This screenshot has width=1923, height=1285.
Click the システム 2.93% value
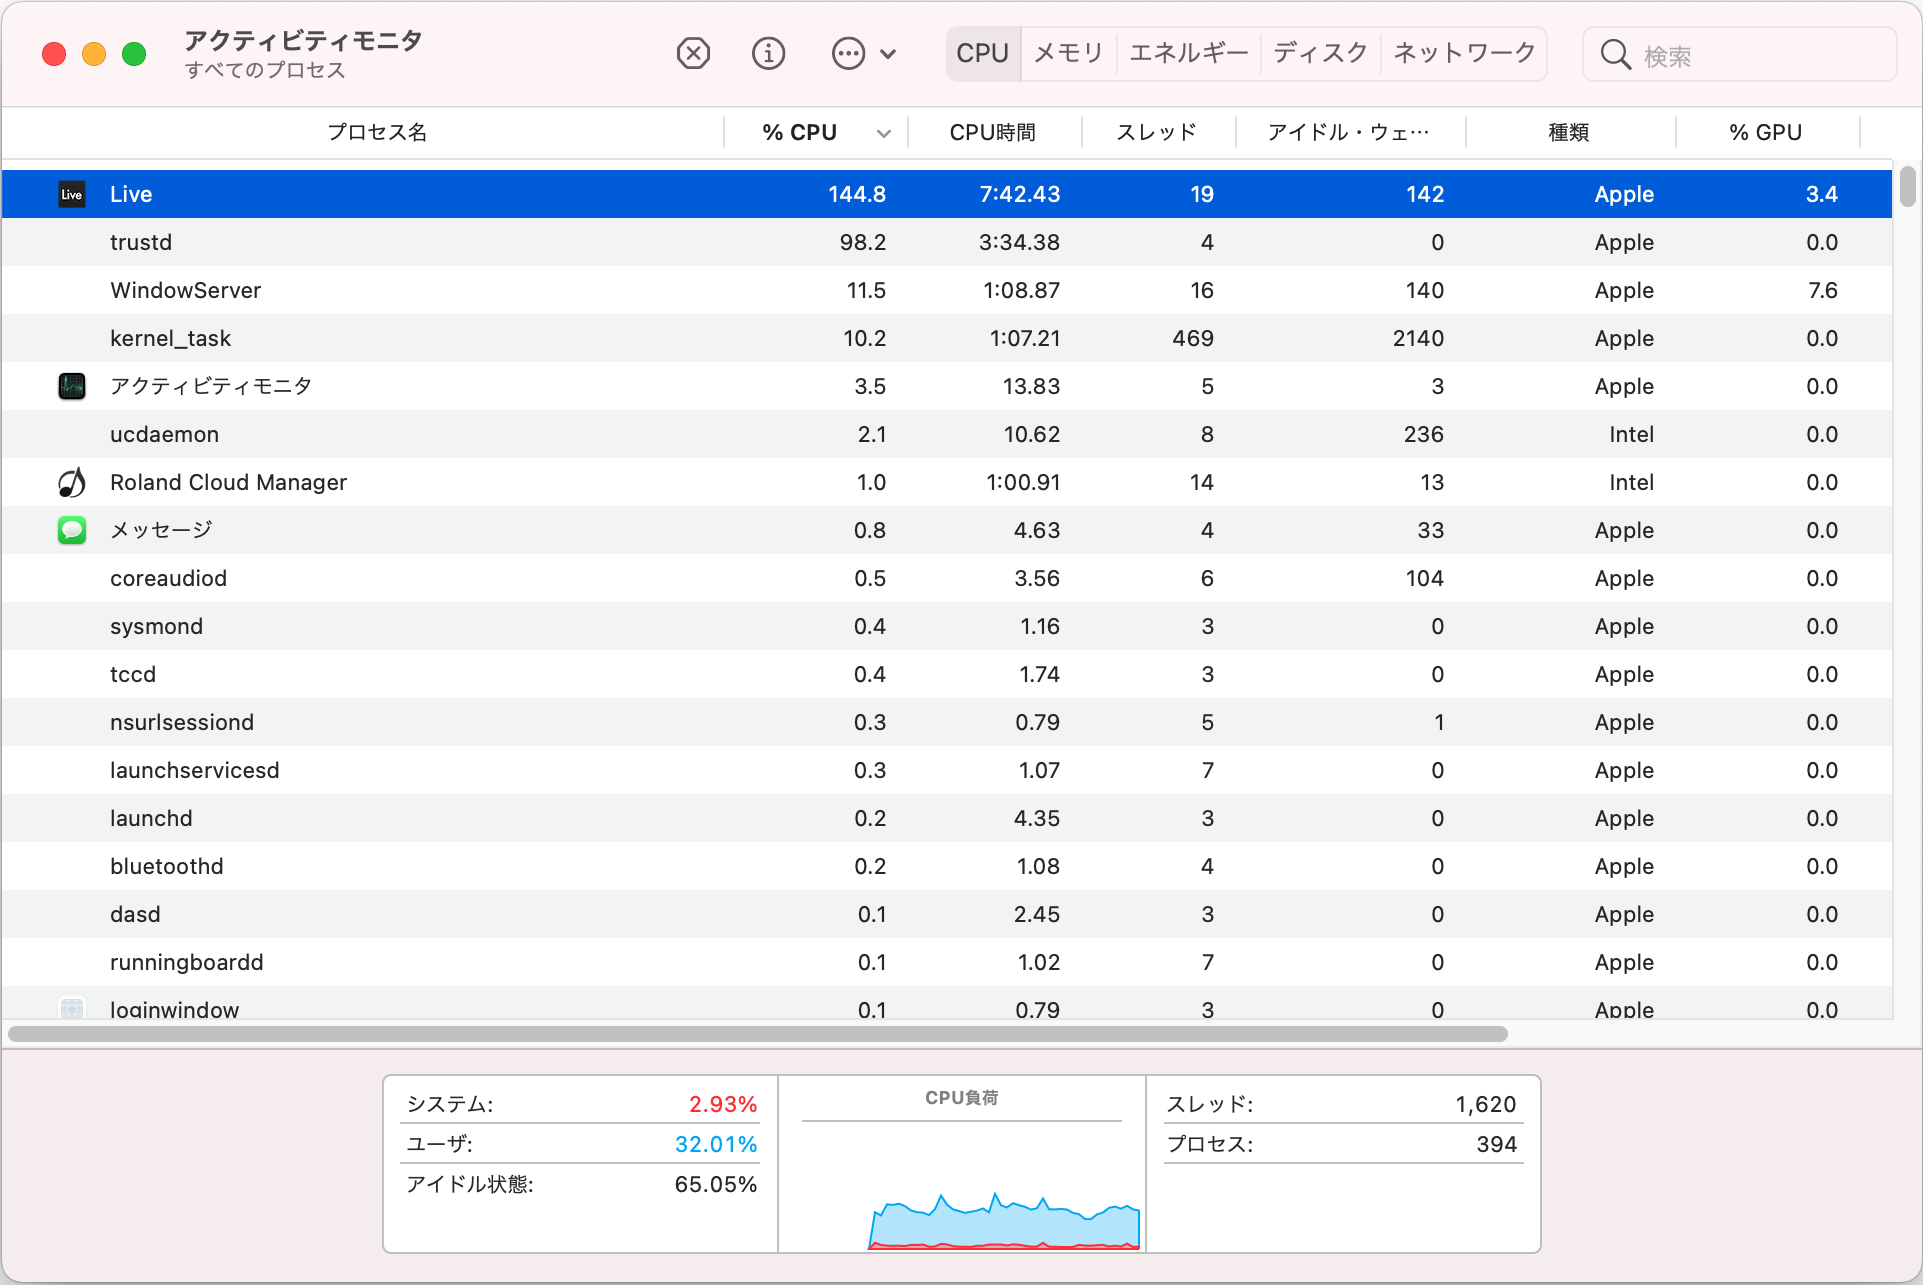[722, 1104]
